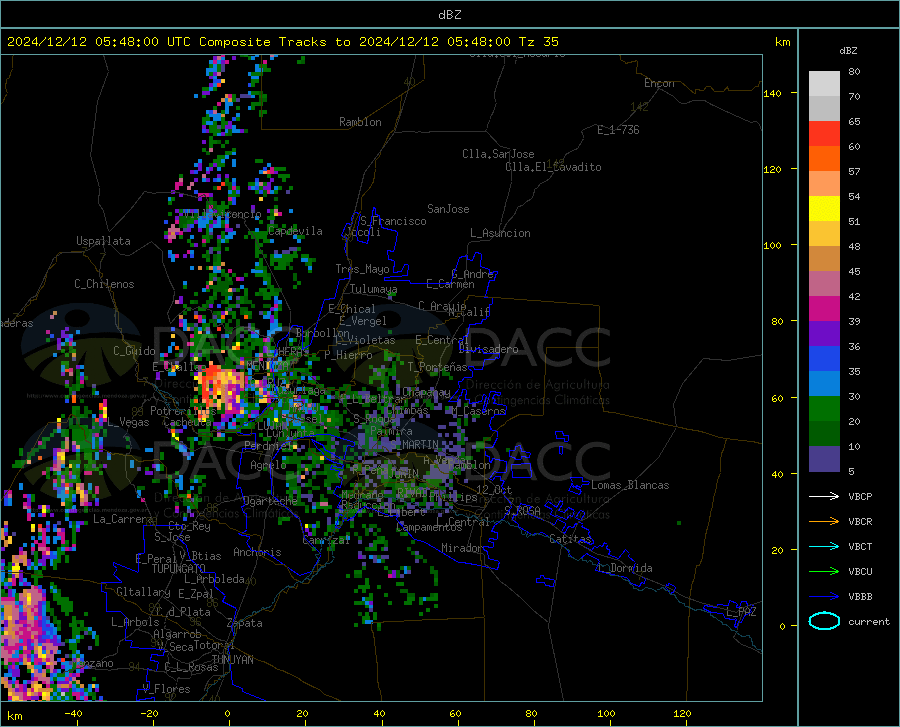Viewport: 900px width, 727px height.
Task: Click the 'Capdevila' place label
Action: [x=296, y=231]
